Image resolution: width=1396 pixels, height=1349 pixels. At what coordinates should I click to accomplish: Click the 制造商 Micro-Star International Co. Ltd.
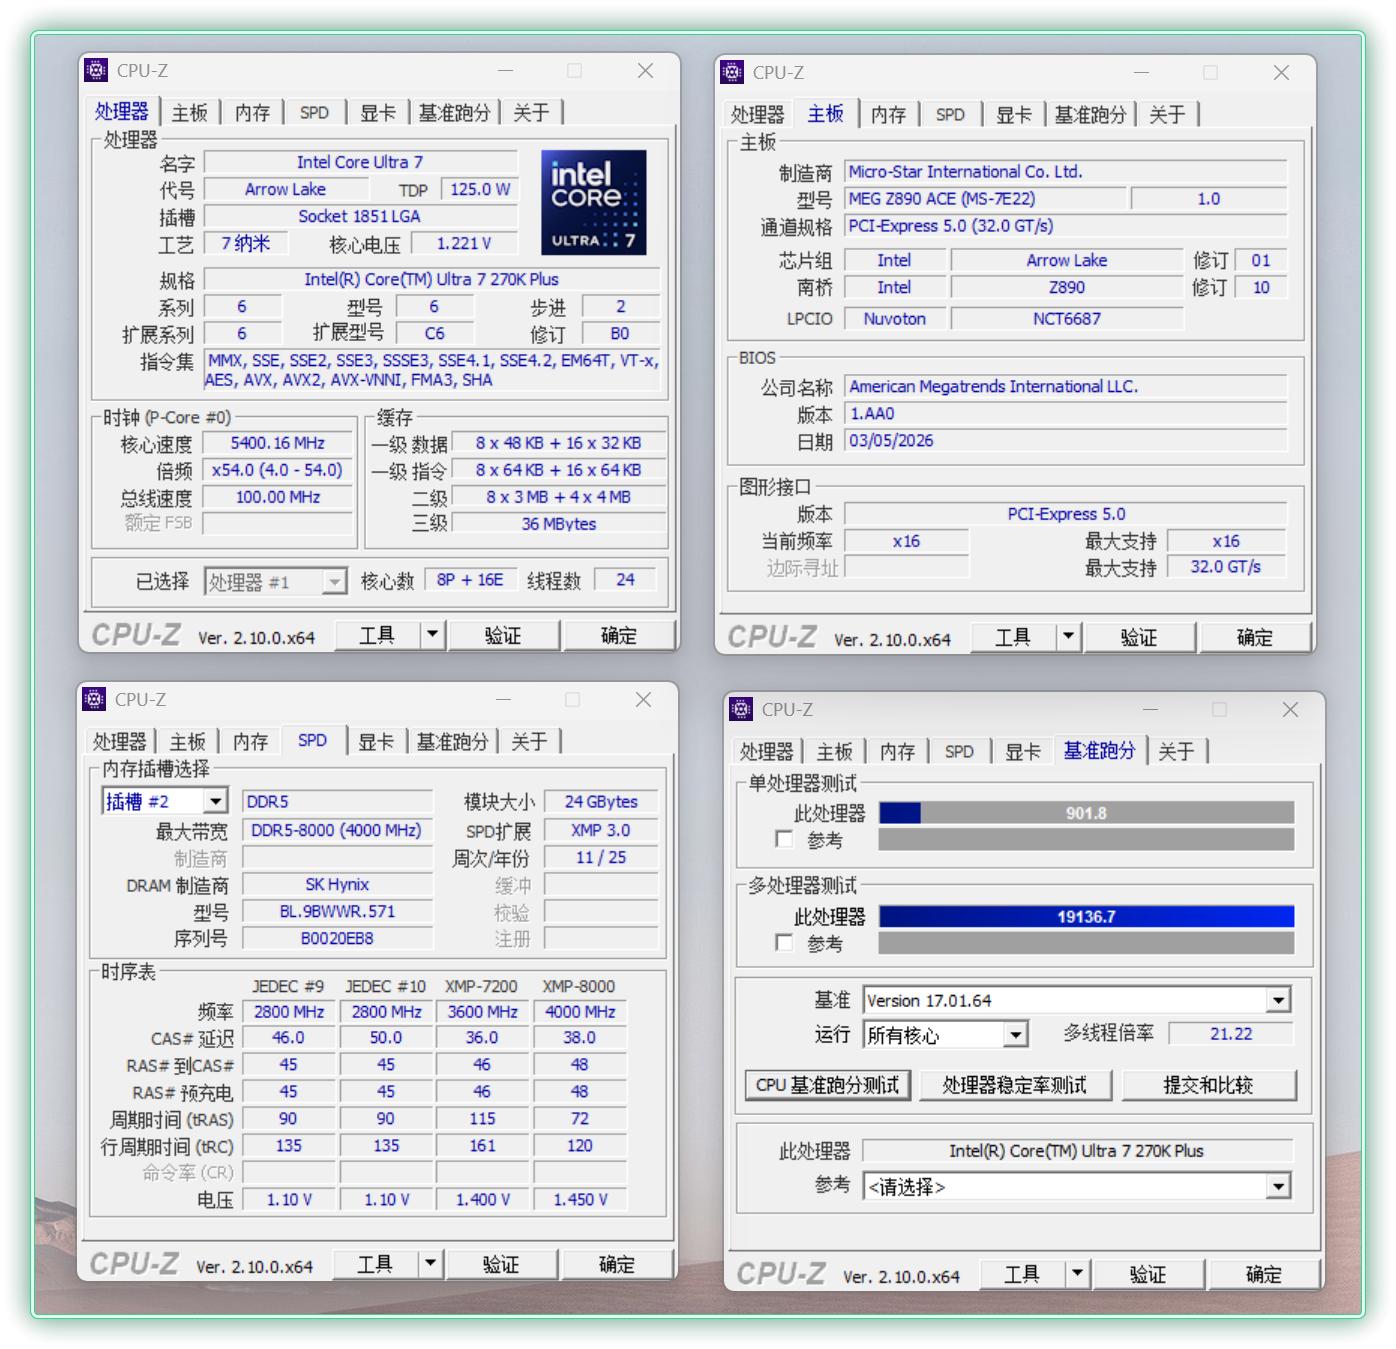[x=1065, y=172]
